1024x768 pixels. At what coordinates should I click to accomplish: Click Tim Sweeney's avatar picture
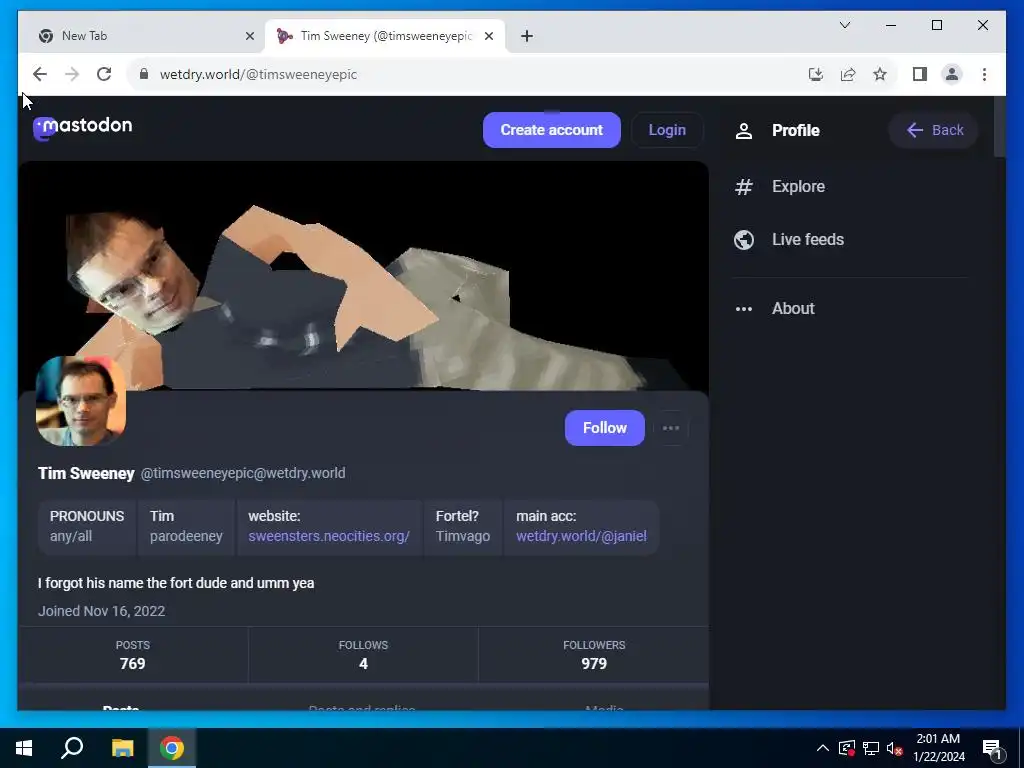81,401
